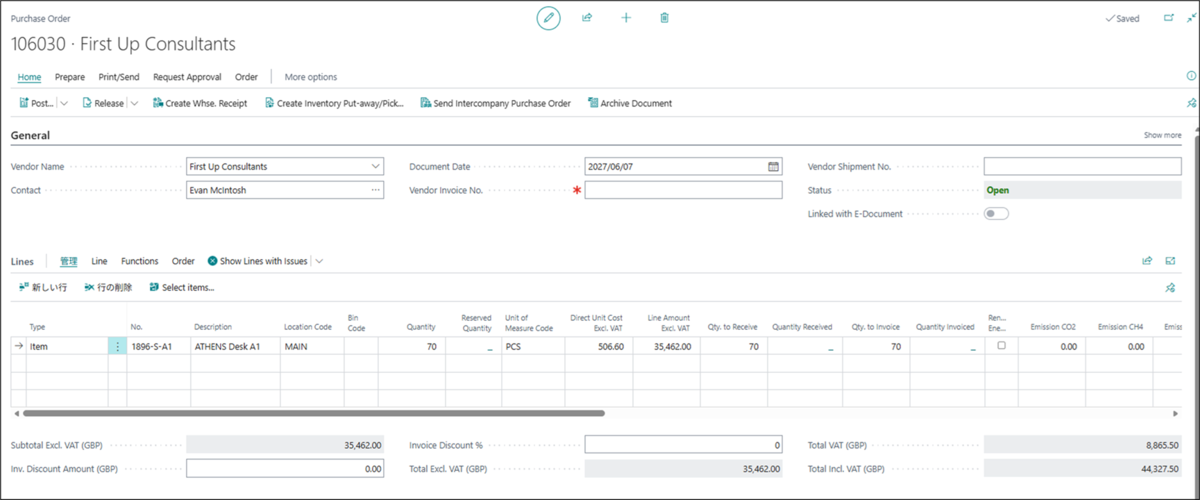This screenshot has width=1200, height=500.
Task: Click Show Lines with Issues
Action: [257, 261]
